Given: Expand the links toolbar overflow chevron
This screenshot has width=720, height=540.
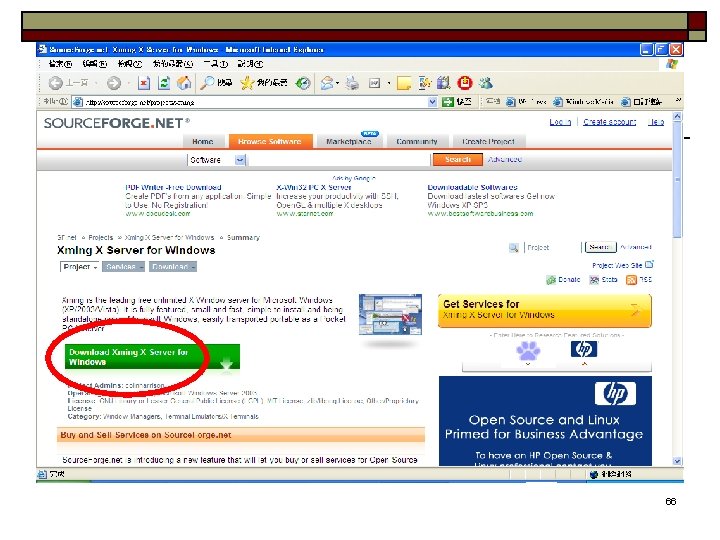Looking at the screenshot, I should [678, 100].
